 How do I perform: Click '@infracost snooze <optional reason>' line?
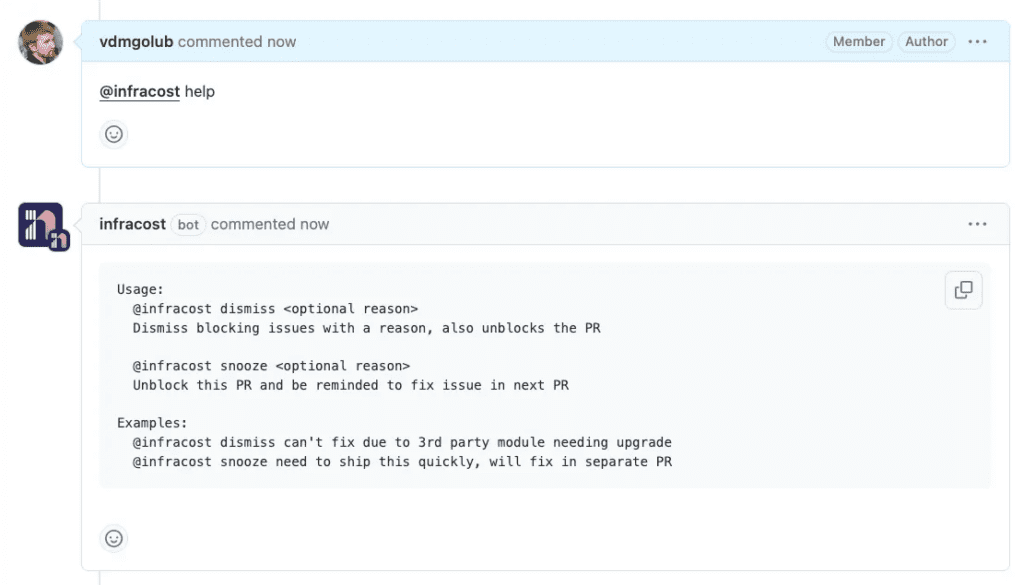pyautogui.click(x=271, y=366)
